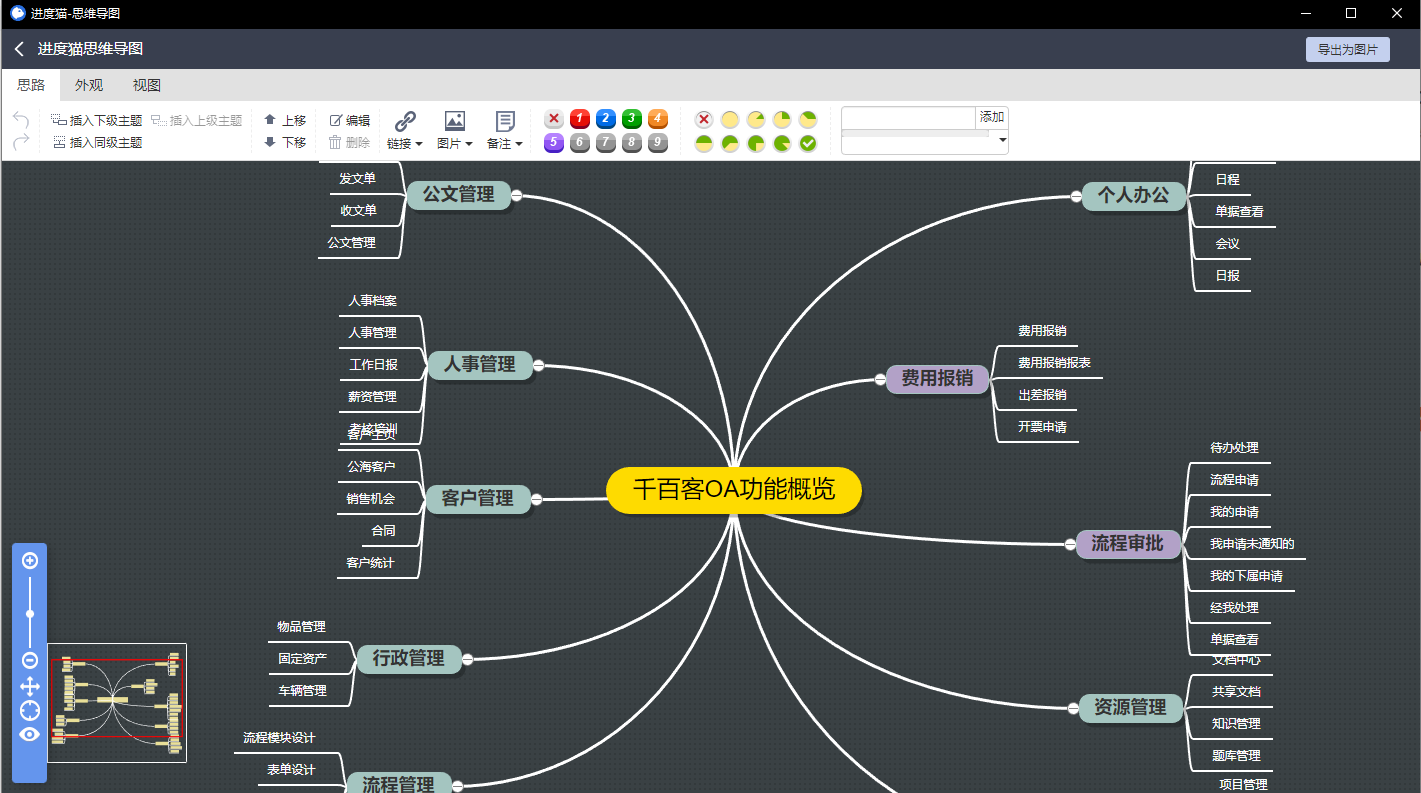Image resolution: width=1421 pixels, height=793 pixels.
Task: Set priority 3 (green badge)
Action: [x=632, y=119]
